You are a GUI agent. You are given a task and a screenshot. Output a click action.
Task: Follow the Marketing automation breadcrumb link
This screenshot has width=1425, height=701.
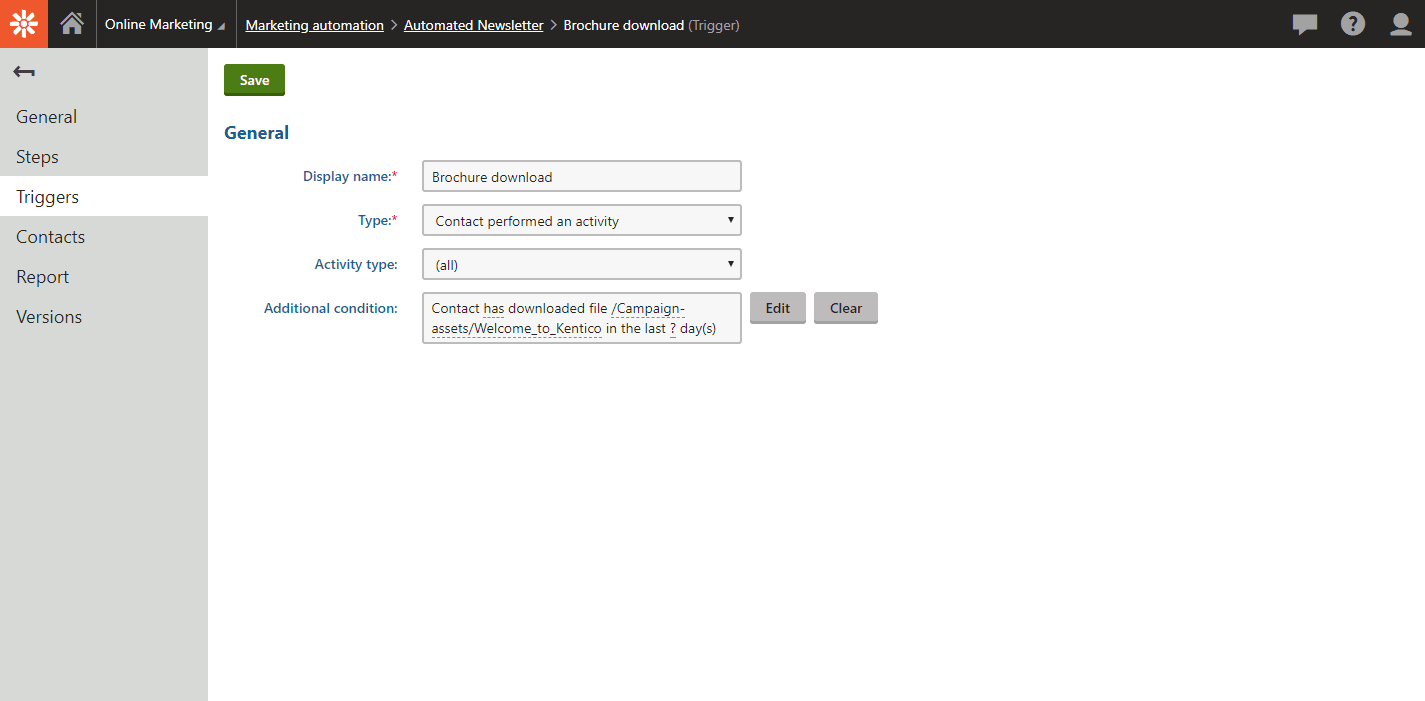tap(315, 25)
